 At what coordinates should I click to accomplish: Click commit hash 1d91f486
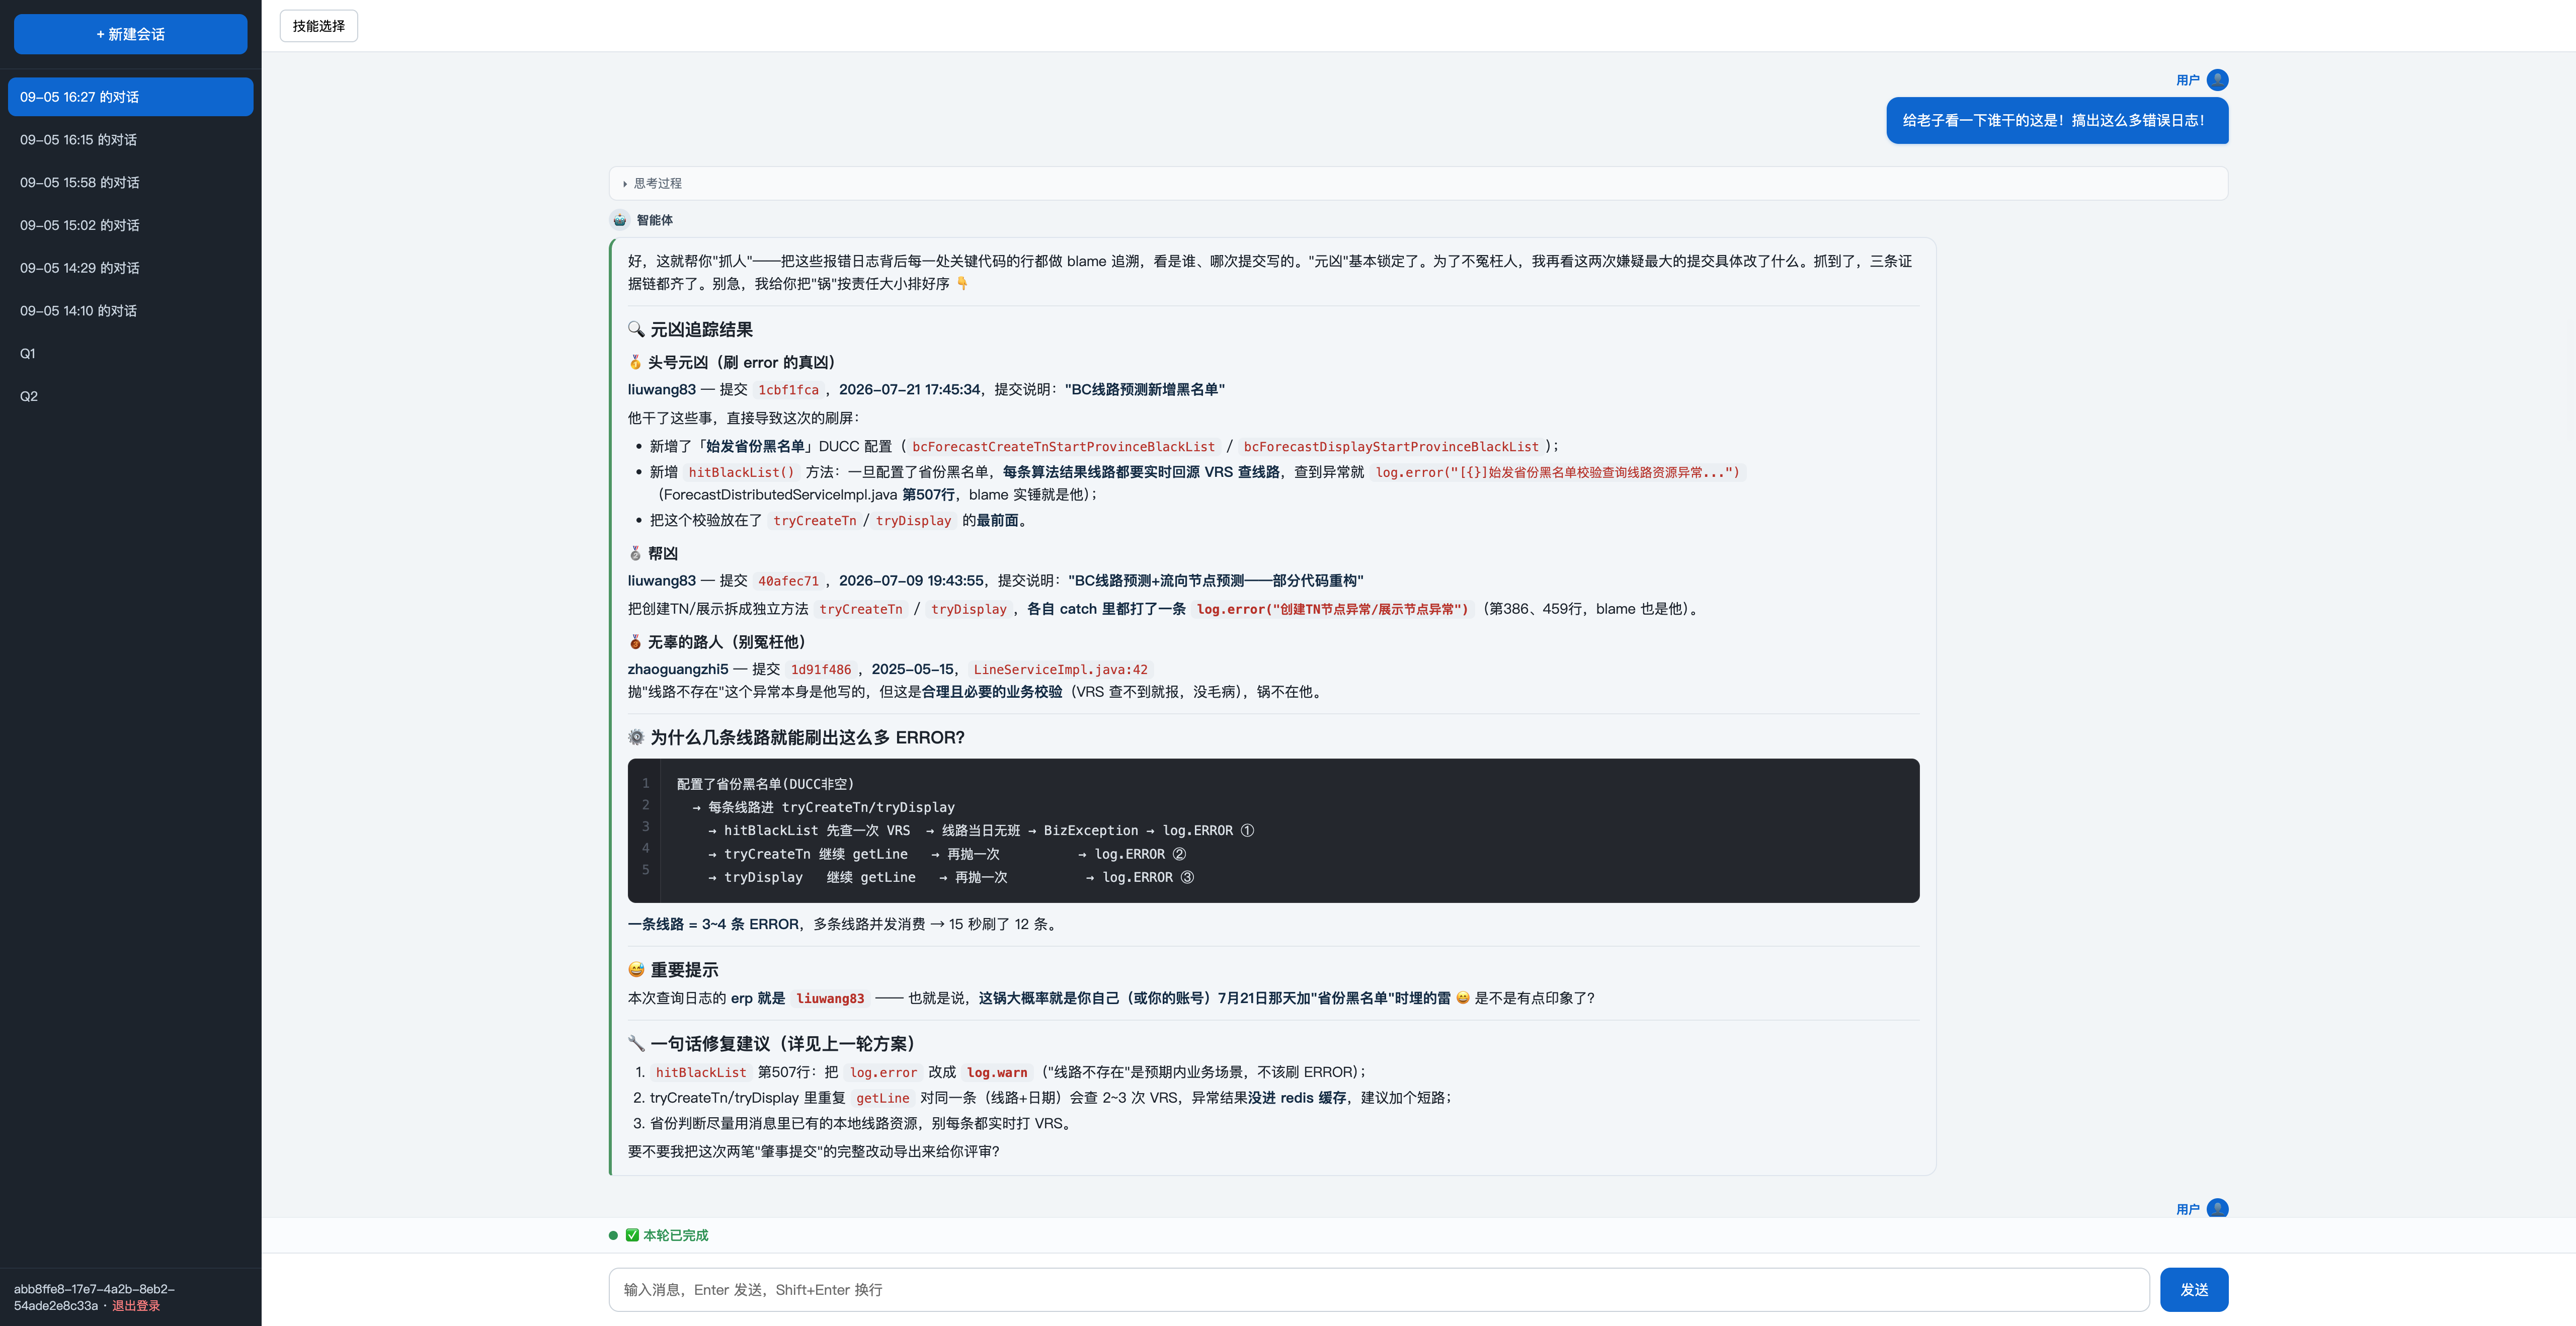point(821,670)
